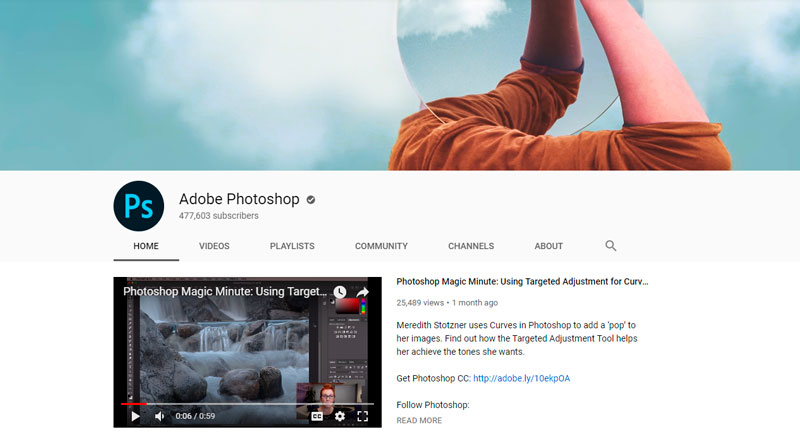Click the Follow Photoshop: text
Viewport: 800px width, 440px height.
point(433,405)
